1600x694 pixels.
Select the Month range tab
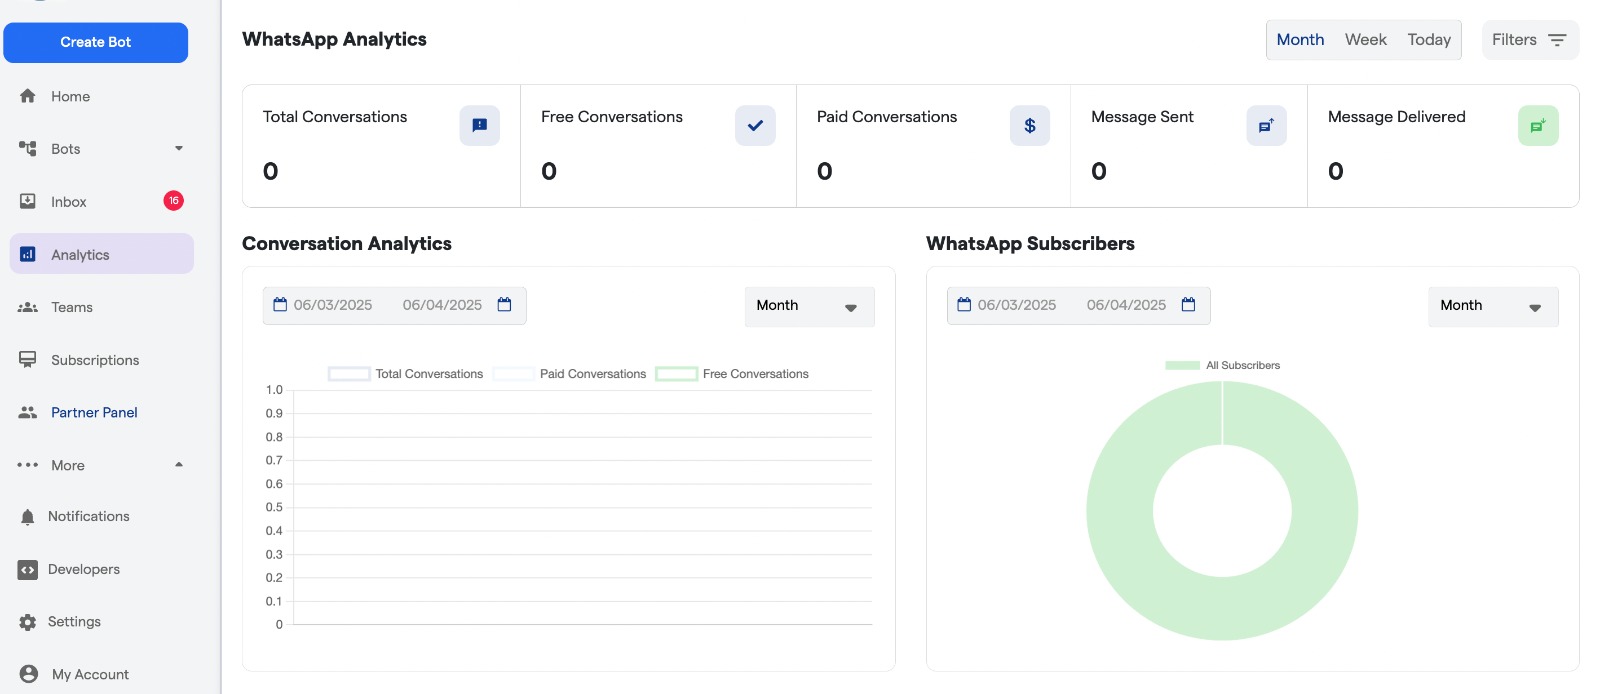tap(1300, 40)
